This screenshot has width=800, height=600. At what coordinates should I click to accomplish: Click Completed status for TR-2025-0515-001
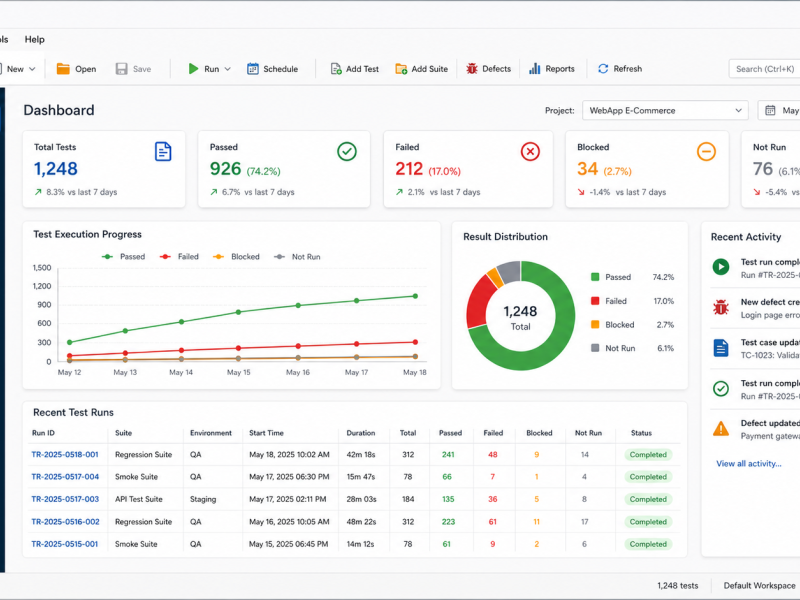[648, 544]
